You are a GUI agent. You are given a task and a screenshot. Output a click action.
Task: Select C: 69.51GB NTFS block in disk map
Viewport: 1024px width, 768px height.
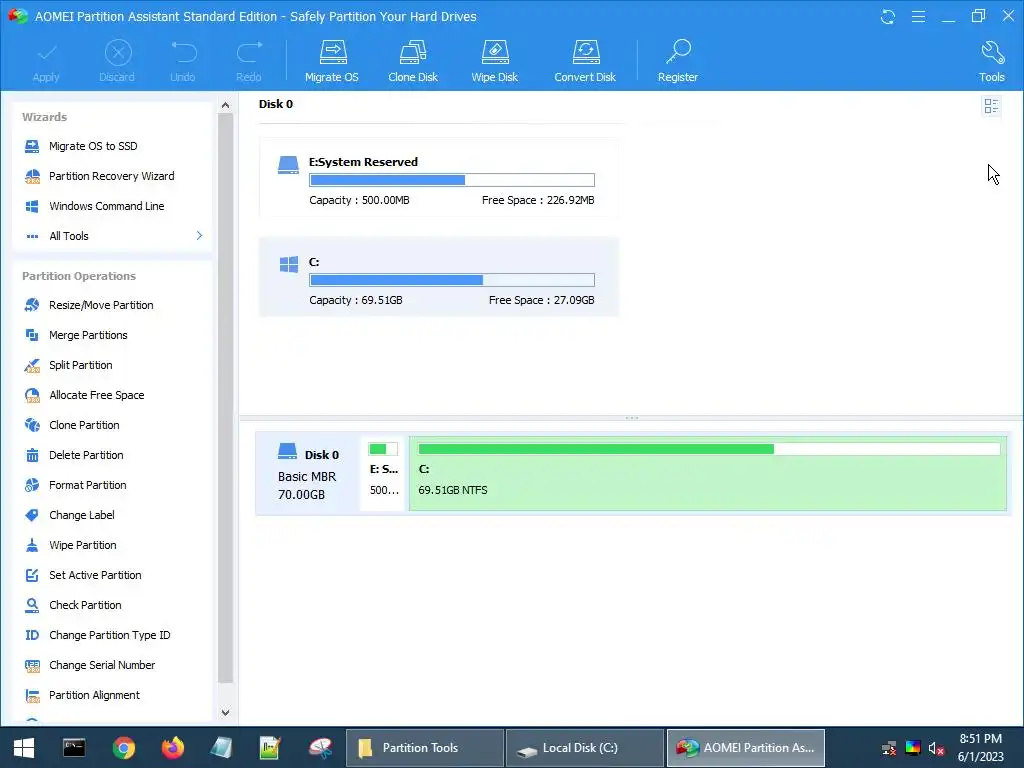(708, 473)
